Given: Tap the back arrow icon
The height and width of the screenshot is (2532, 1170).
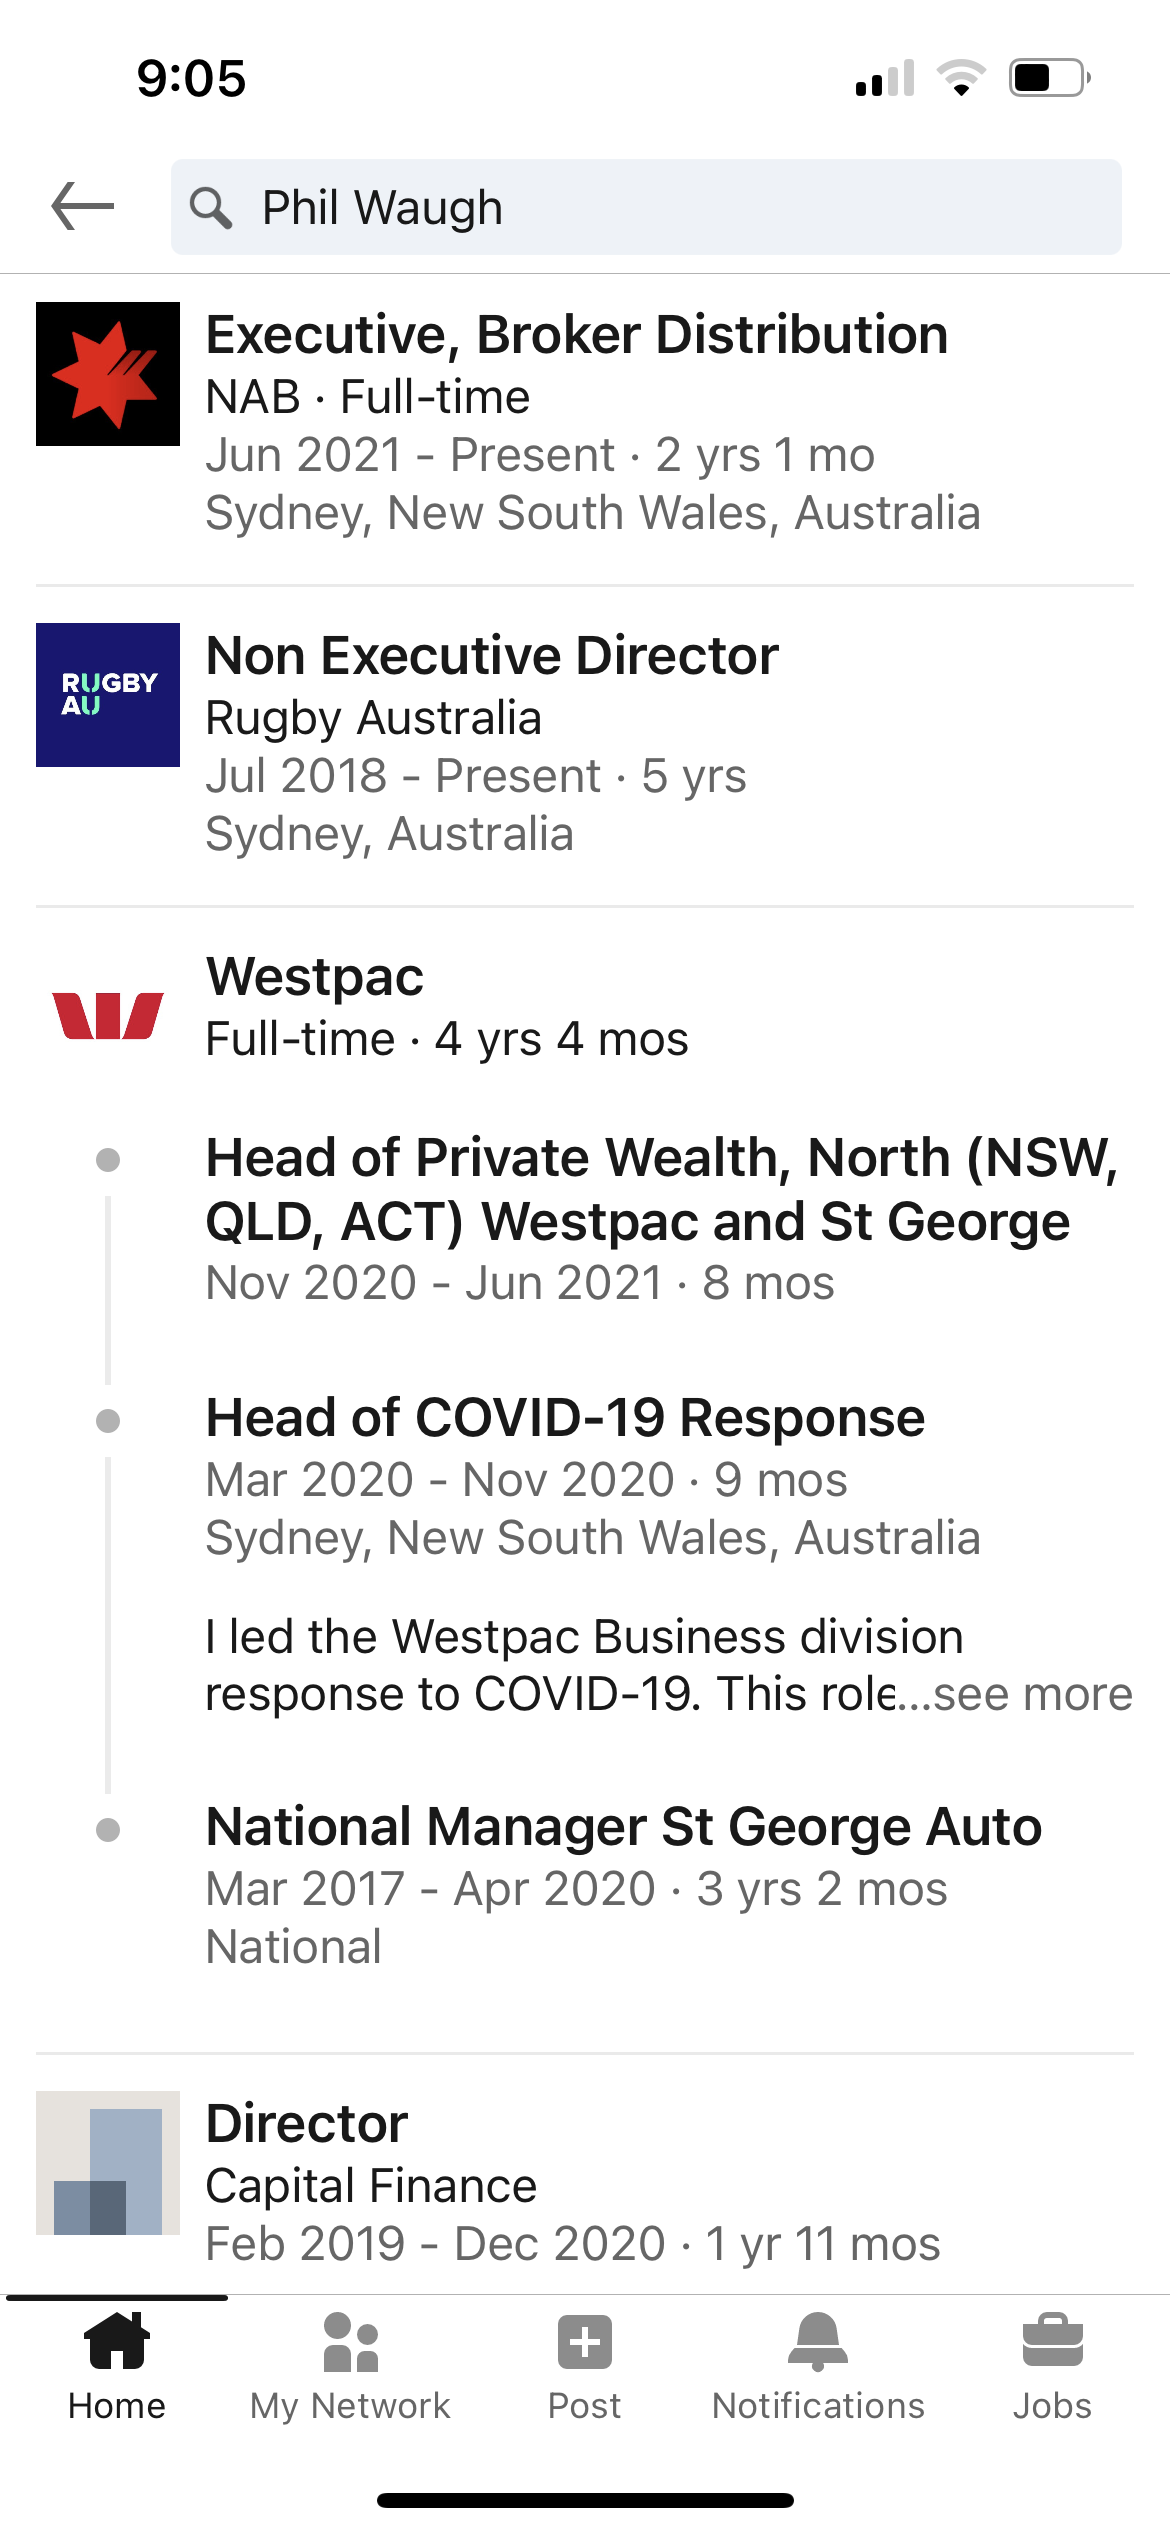Looking at the screenshot, I should (83, 206).
